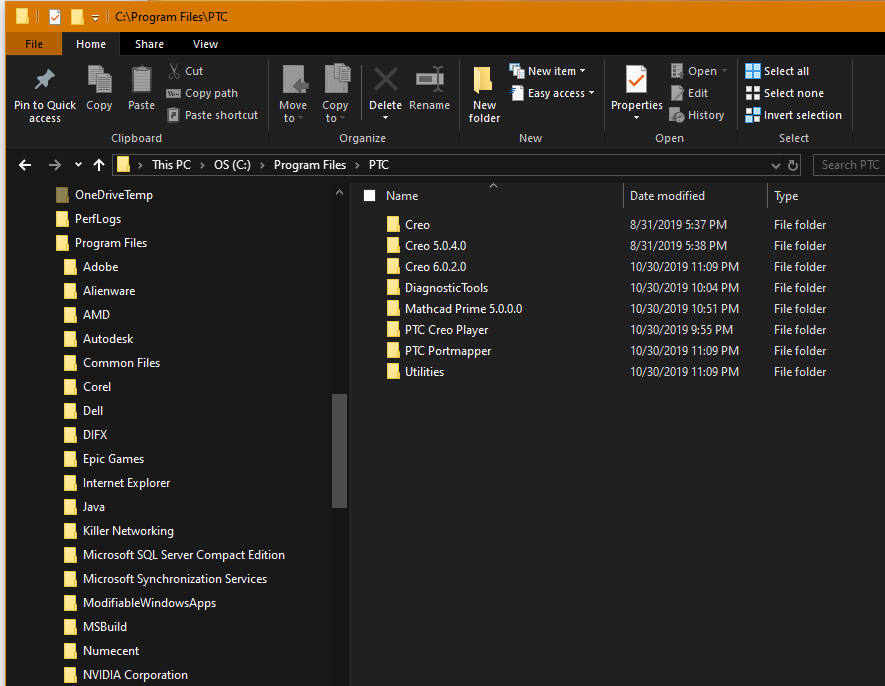Click the Rename icon in Organize group
This screenshot has height=686, width=885.
pyautogui.click(x=429, y=82)
